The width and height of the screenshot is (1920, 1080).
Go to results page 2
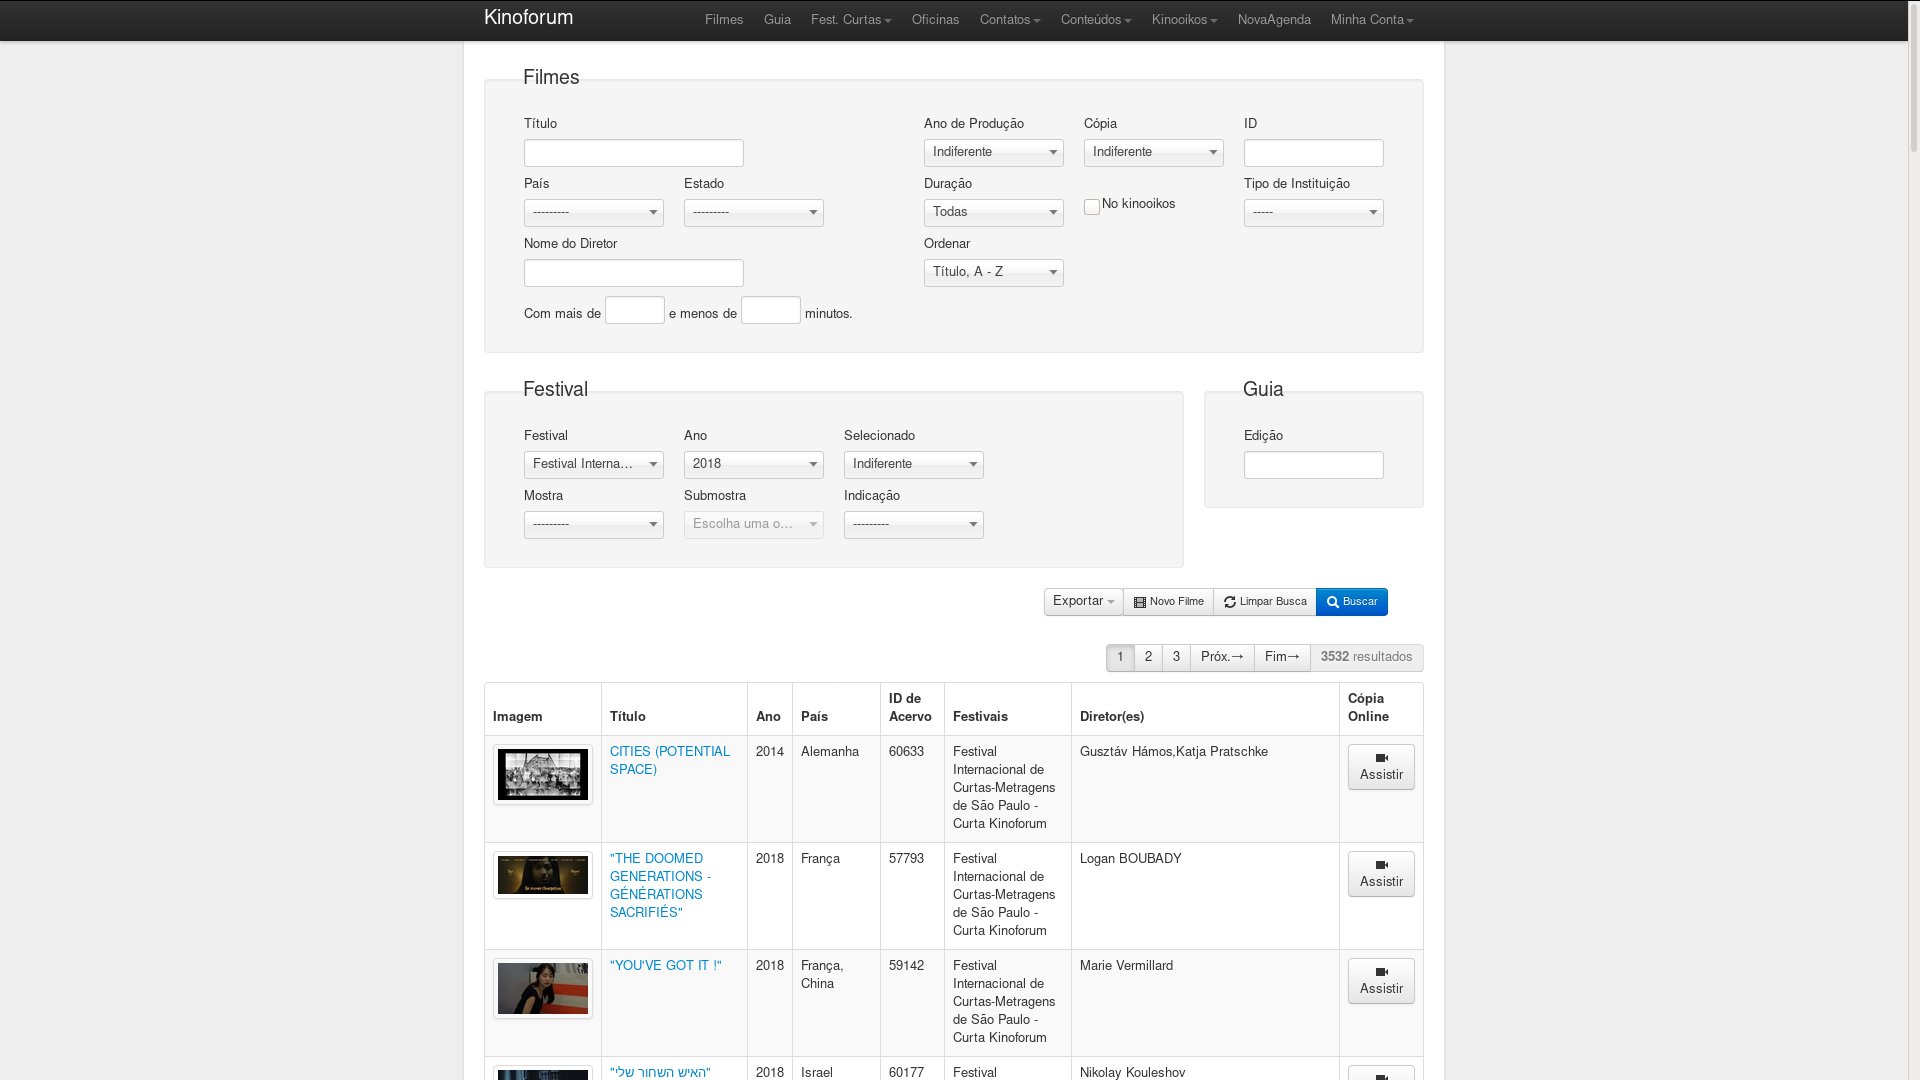1148,658
